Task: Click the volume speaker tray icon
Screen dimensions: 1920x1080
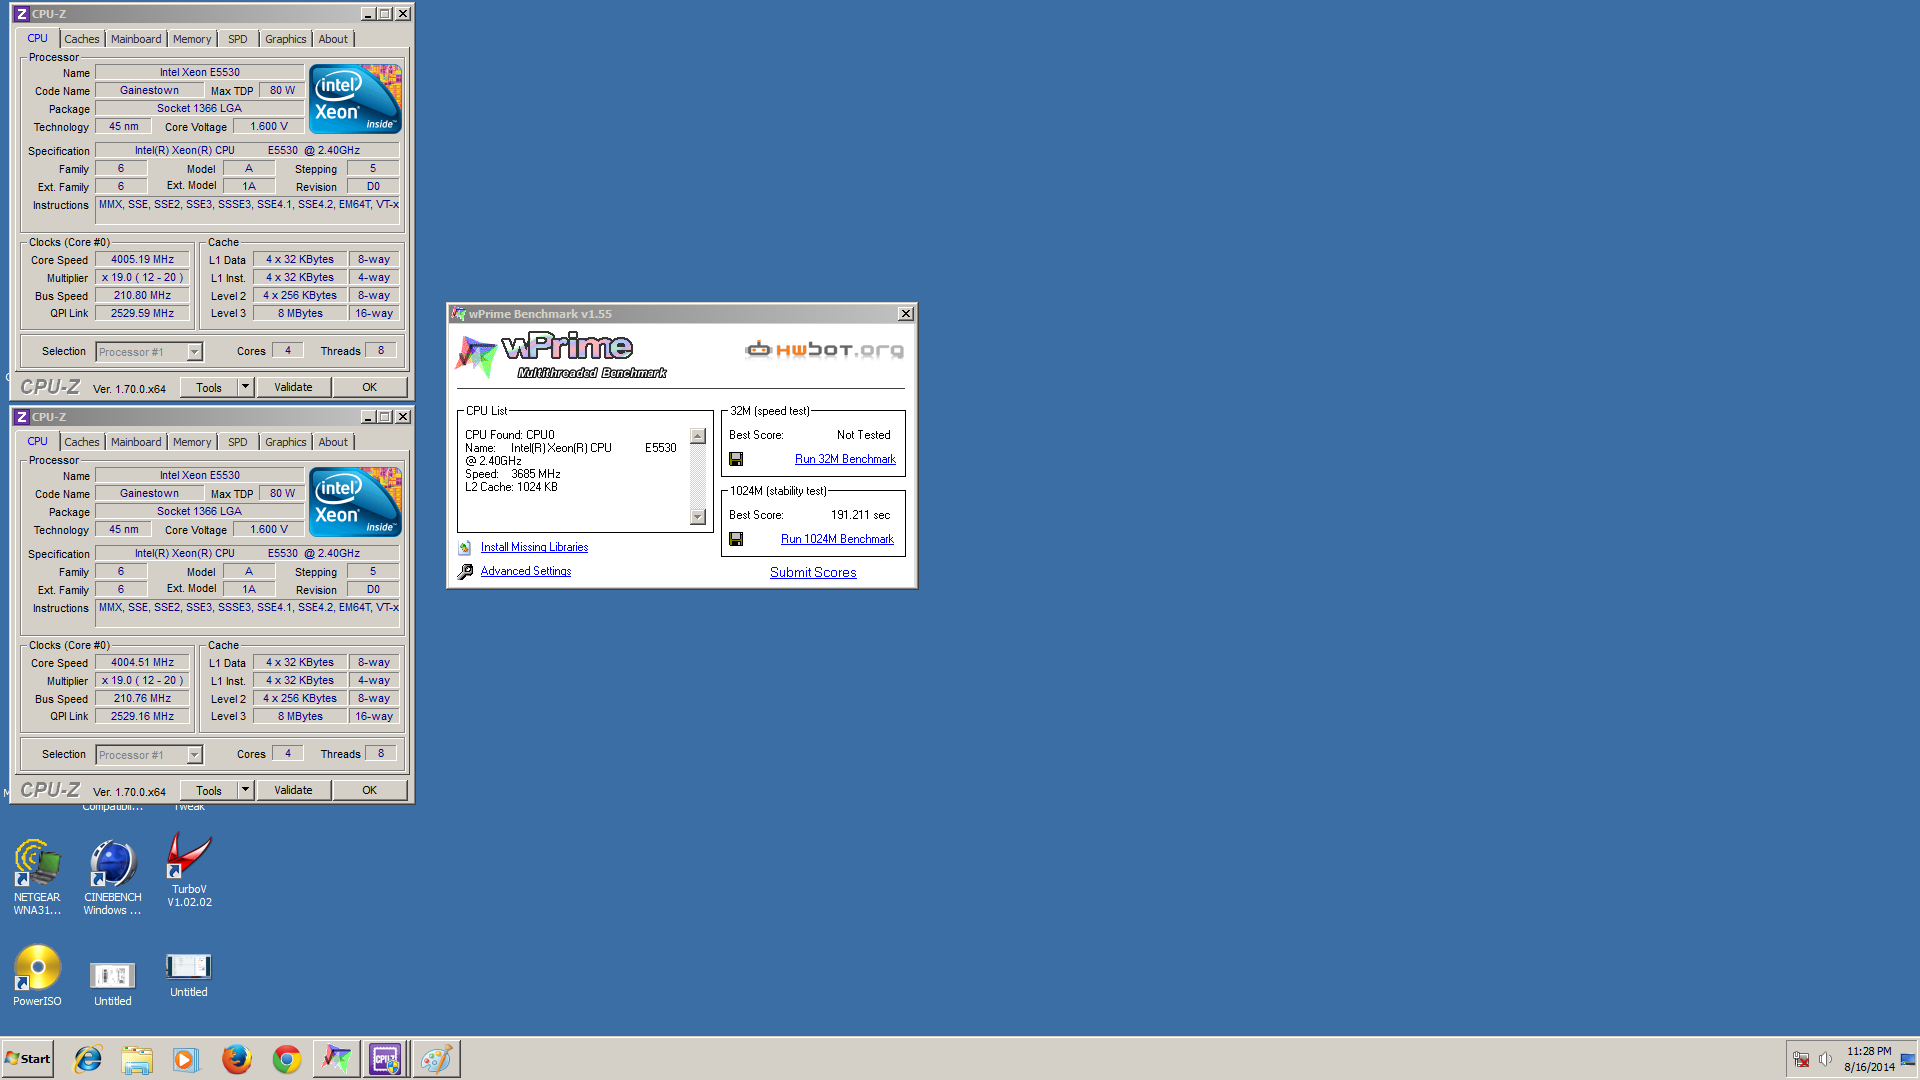Action: point(1825,1059)
